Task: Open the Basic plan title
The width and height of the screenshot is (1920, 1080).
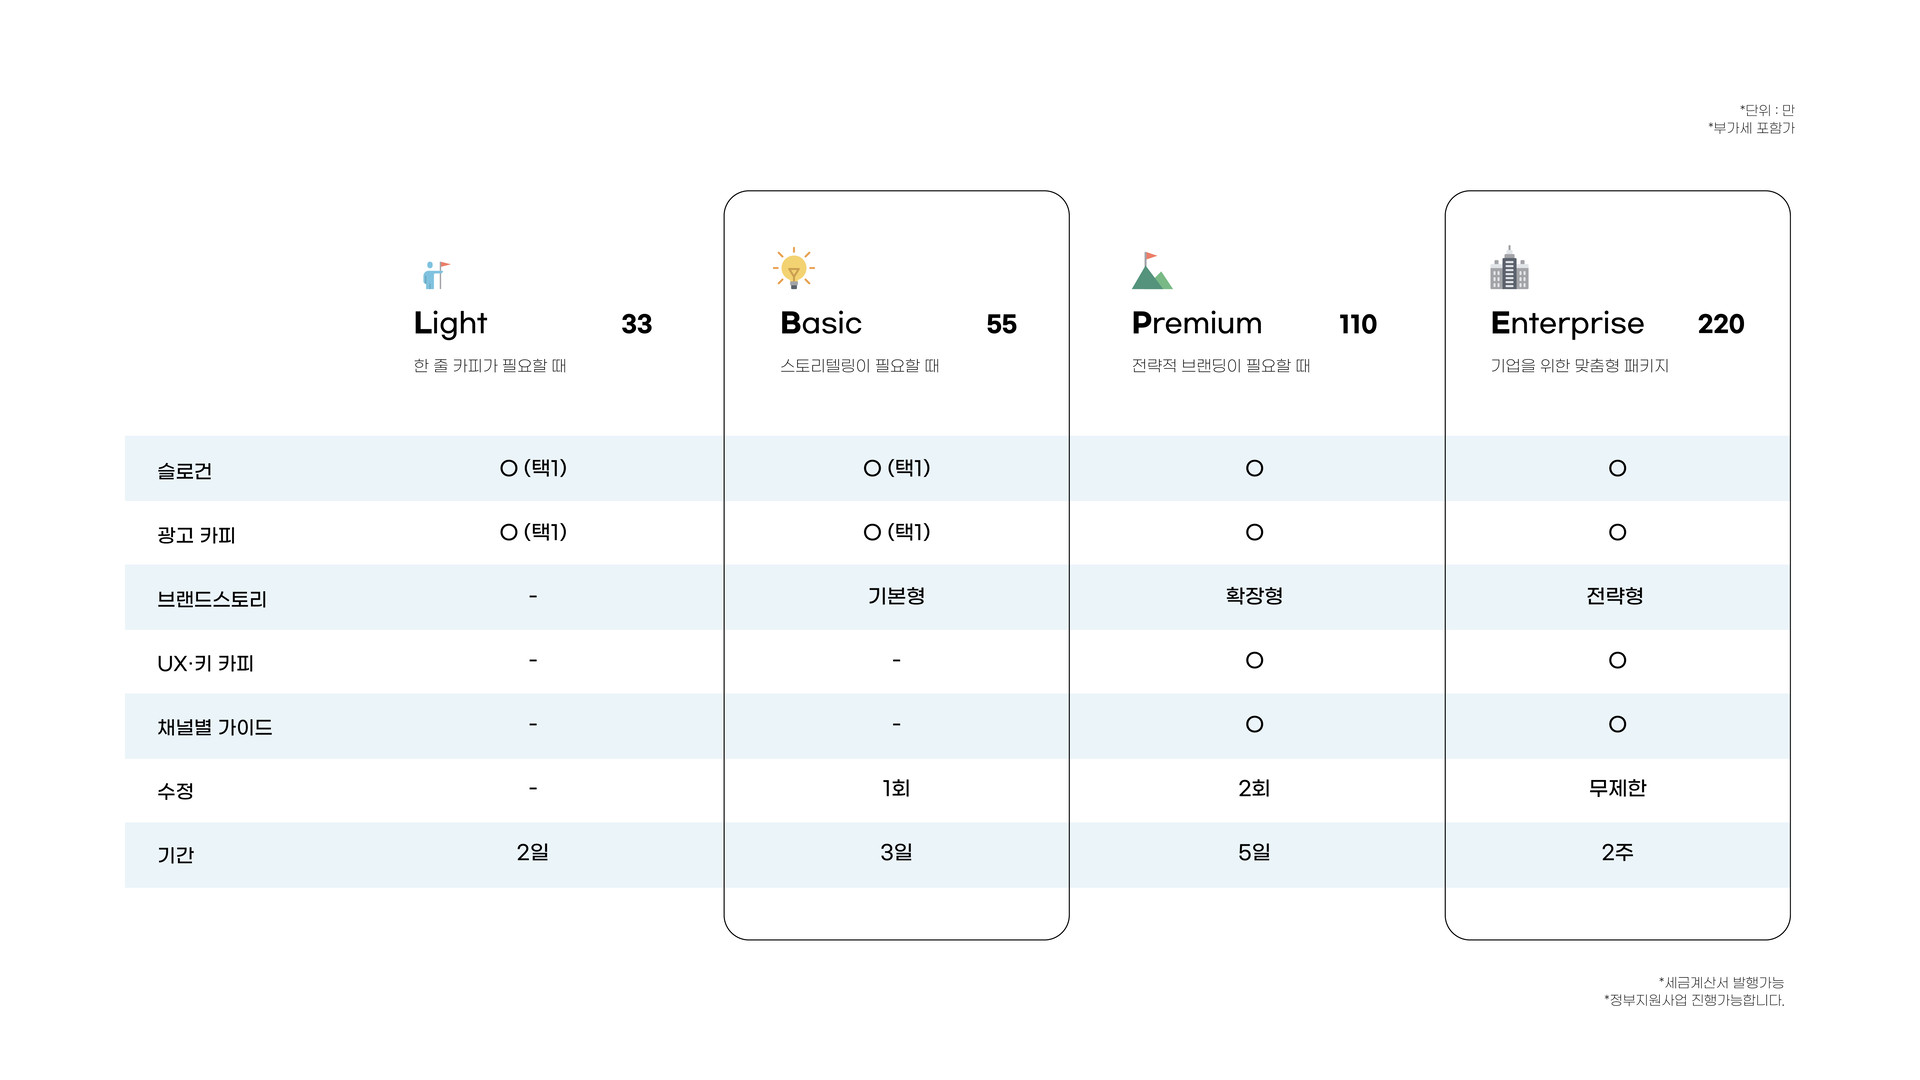Action: pos(820,323)
